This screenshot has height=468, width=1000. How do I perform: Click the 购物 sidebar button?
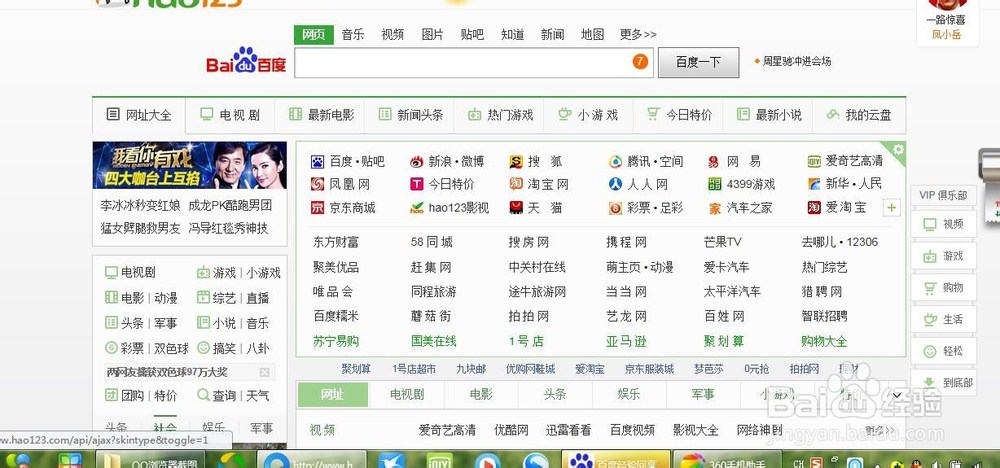coord(943,288)
